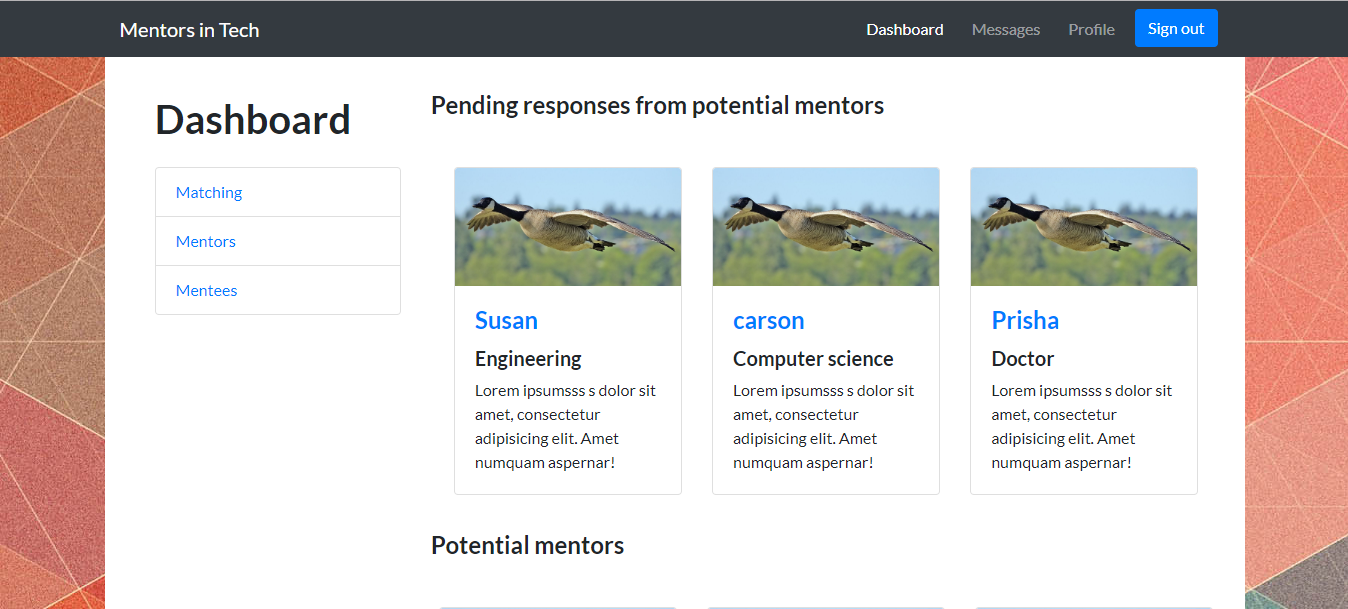1348x609 pixels.
Task: Click carson's goose profile picture
Action: tap(826, 227)
